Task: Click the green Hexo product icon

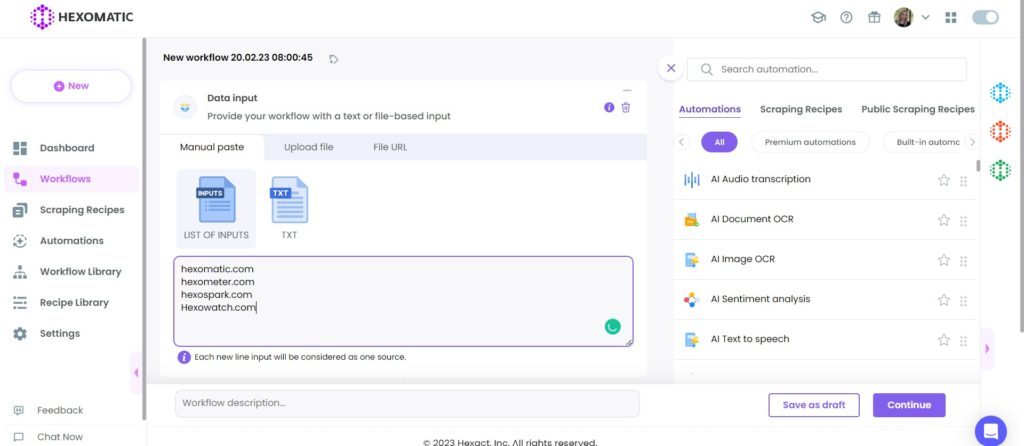Action: [x=1000, y=170]
